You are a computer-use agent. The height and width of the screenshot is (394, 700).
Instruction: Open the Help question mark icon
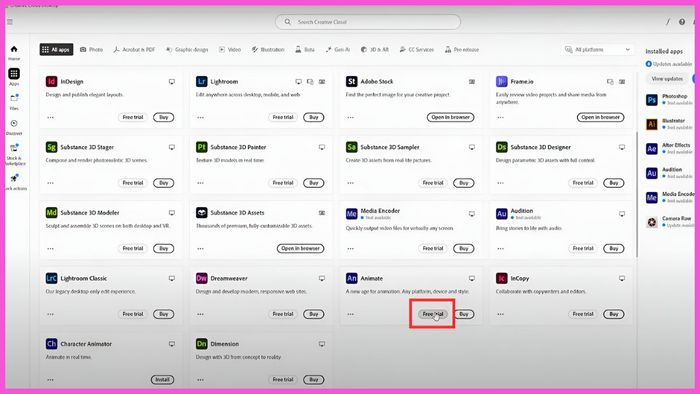coord(682,22)
